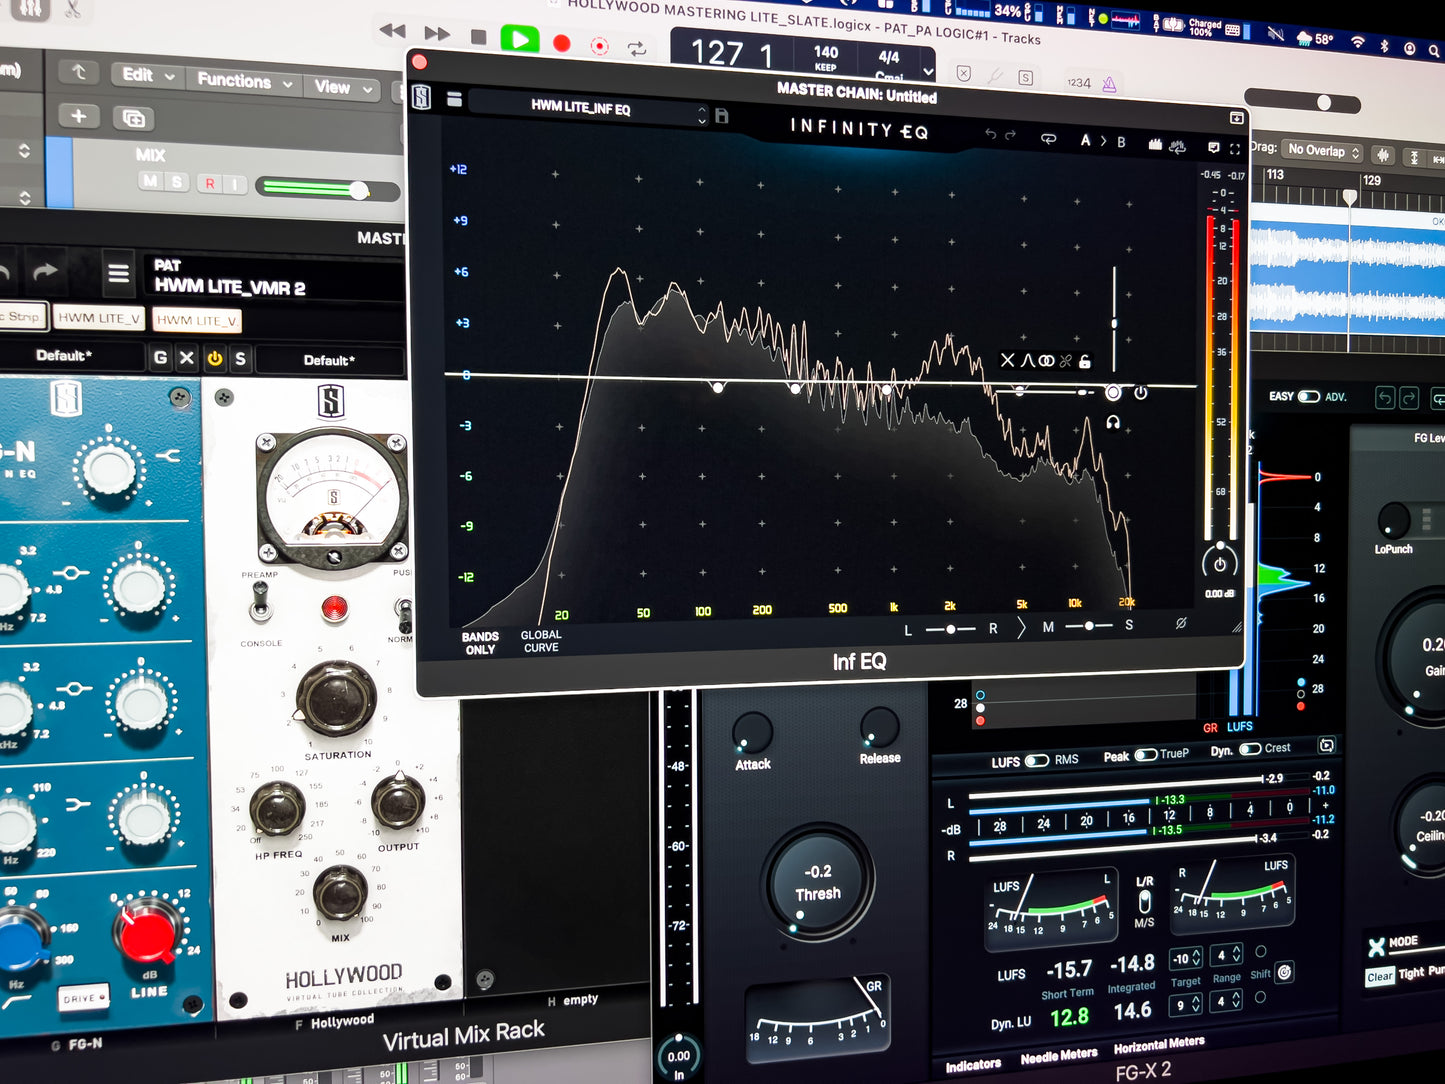Screen dimensions: 1445x1084
Task: Click the Solo S button in the control bar
Action: pos(1025,78)
